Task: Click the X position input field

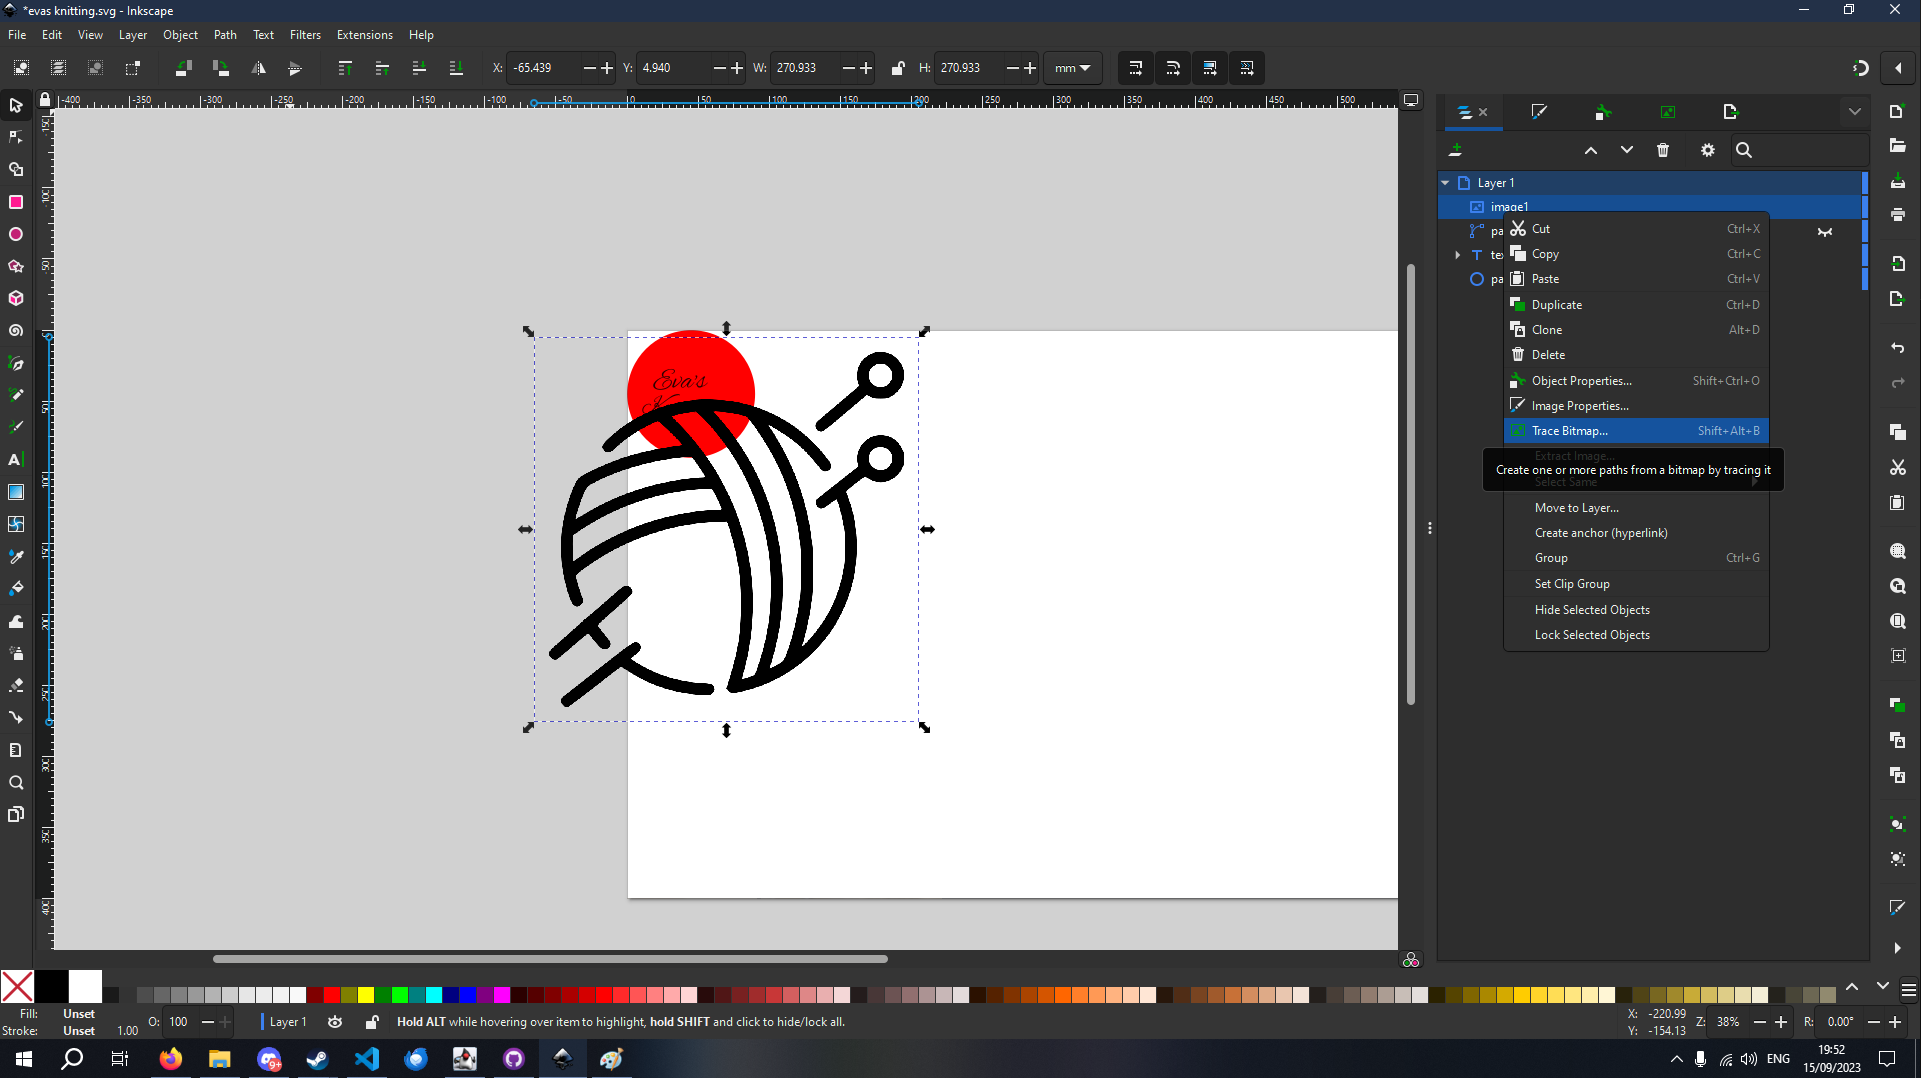Action: point(543,68)
